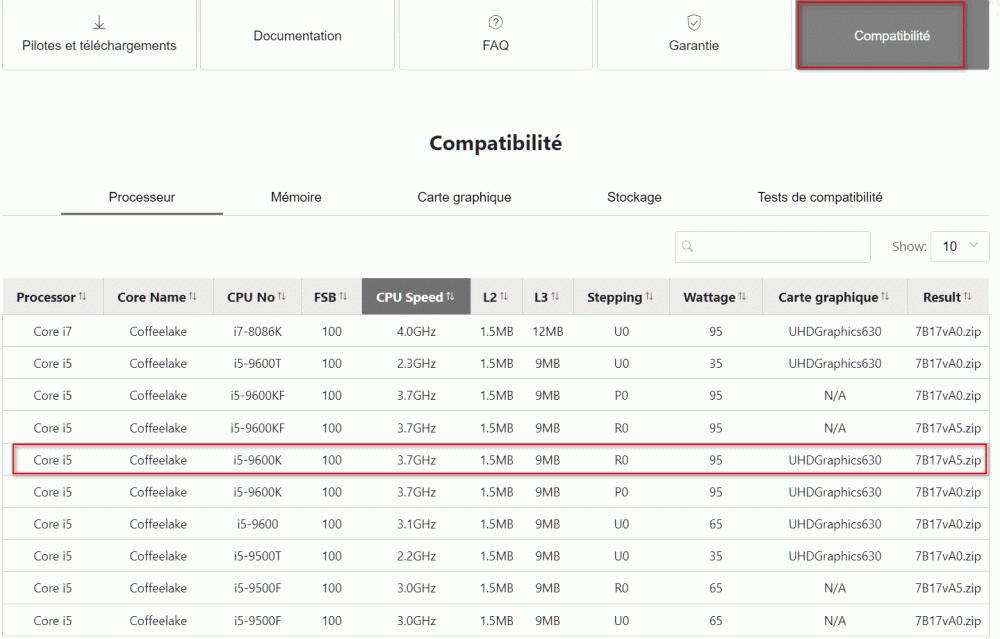Click the FAQ question mark icon
The width and height of the screenshot is (1000, 639).
495,23
